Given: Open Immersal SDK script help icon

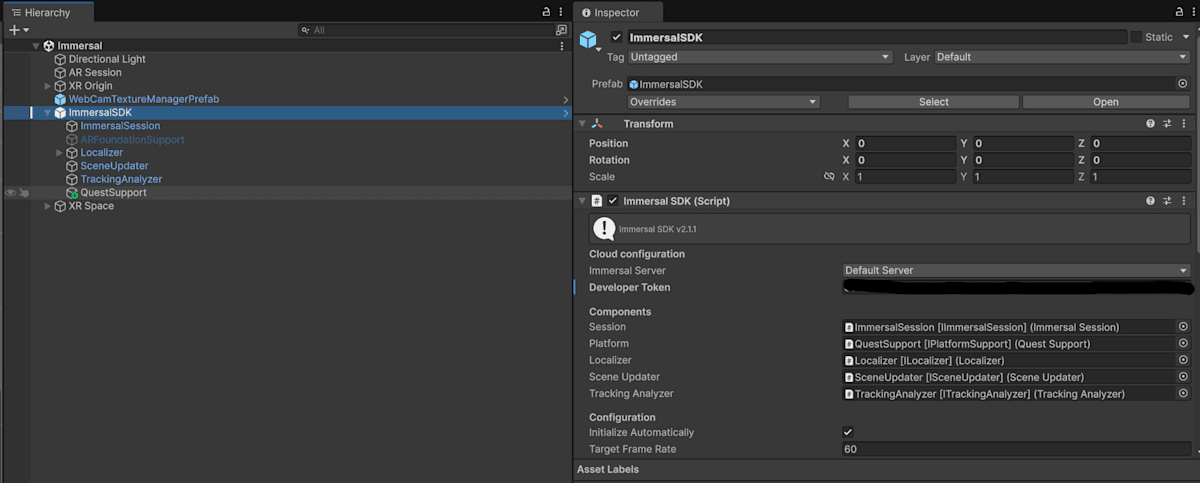Looking at the screenshot, I should [x=1150, y=201].
